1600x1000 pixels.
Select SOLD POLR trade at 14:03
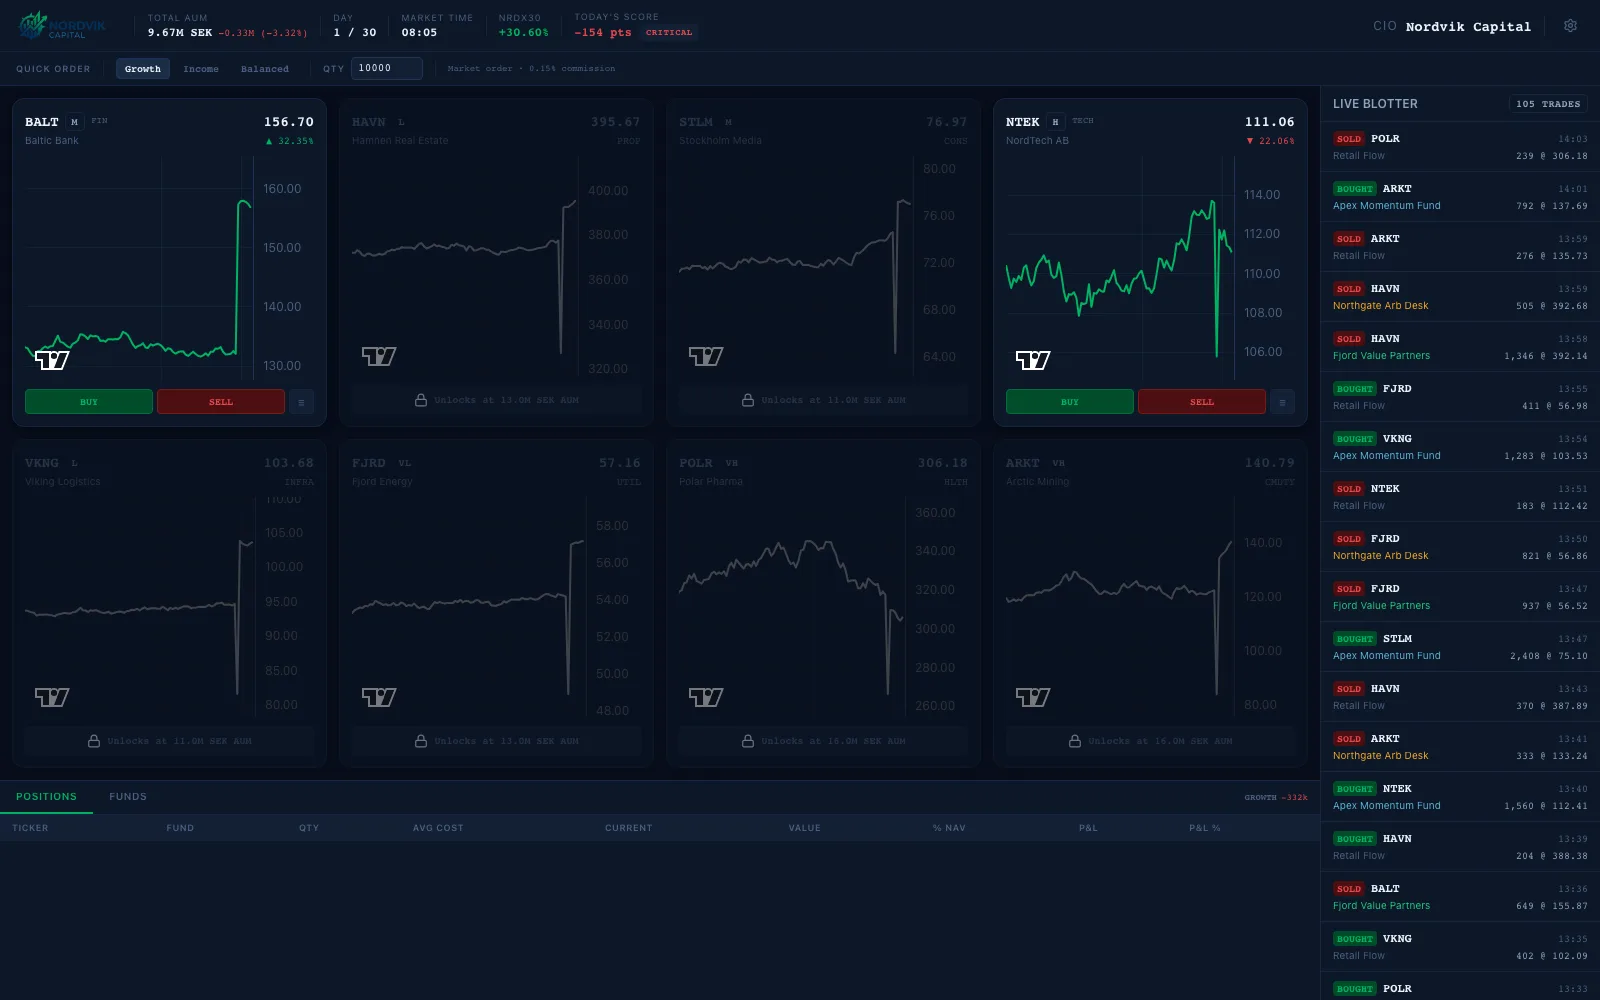(1460, 147)
